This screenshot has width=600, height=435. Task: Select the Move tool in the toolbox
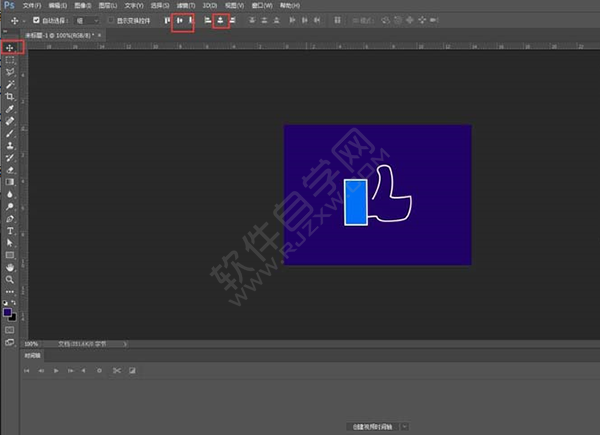(10, 47)
